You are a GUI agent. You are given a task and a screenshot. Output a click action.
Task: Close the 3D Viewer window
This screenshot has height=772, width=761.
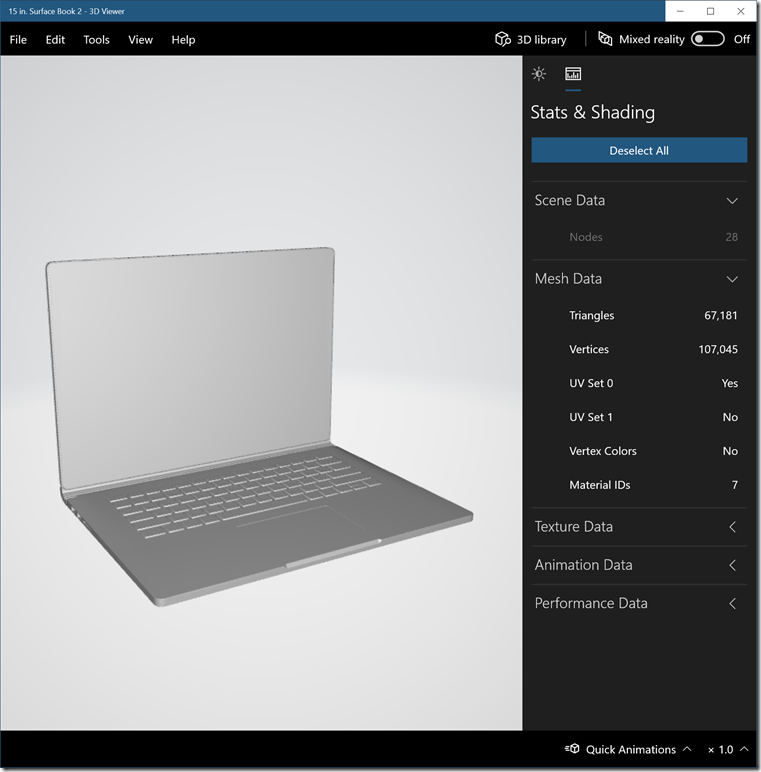pos(741,11)
